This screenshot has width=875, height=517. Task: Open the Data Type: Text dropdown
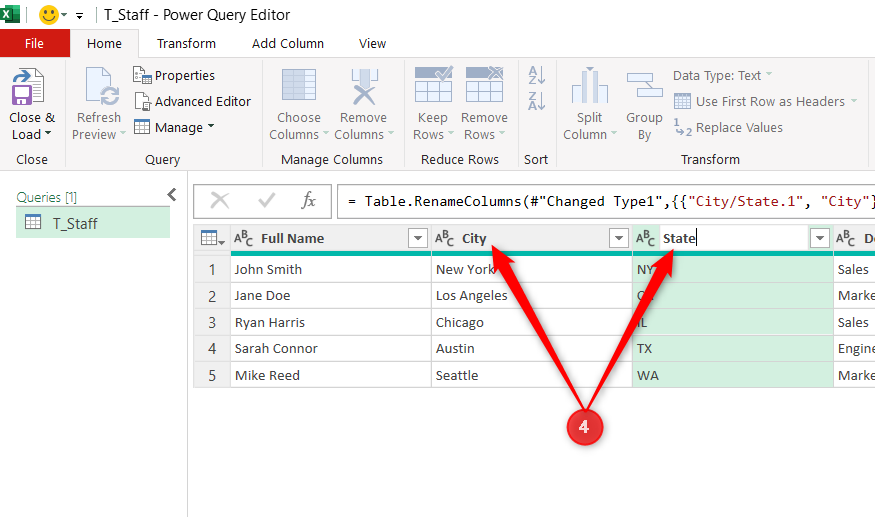click(x=723, y=75)
